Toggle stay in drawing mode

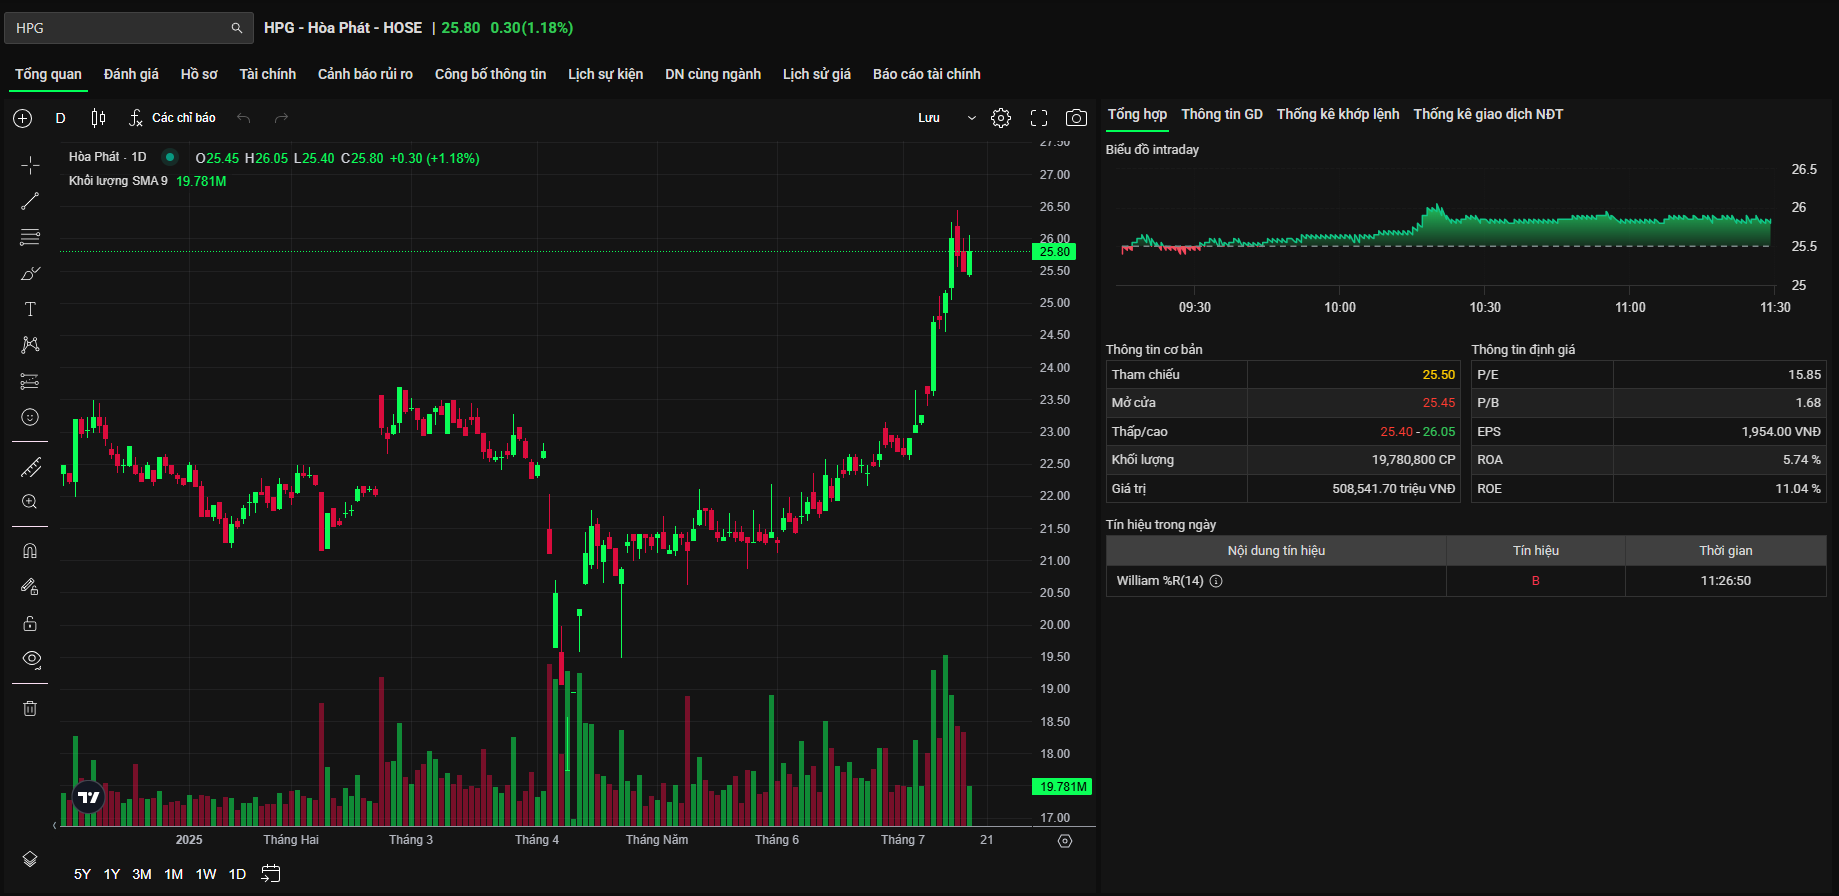(x=30, y=587)
